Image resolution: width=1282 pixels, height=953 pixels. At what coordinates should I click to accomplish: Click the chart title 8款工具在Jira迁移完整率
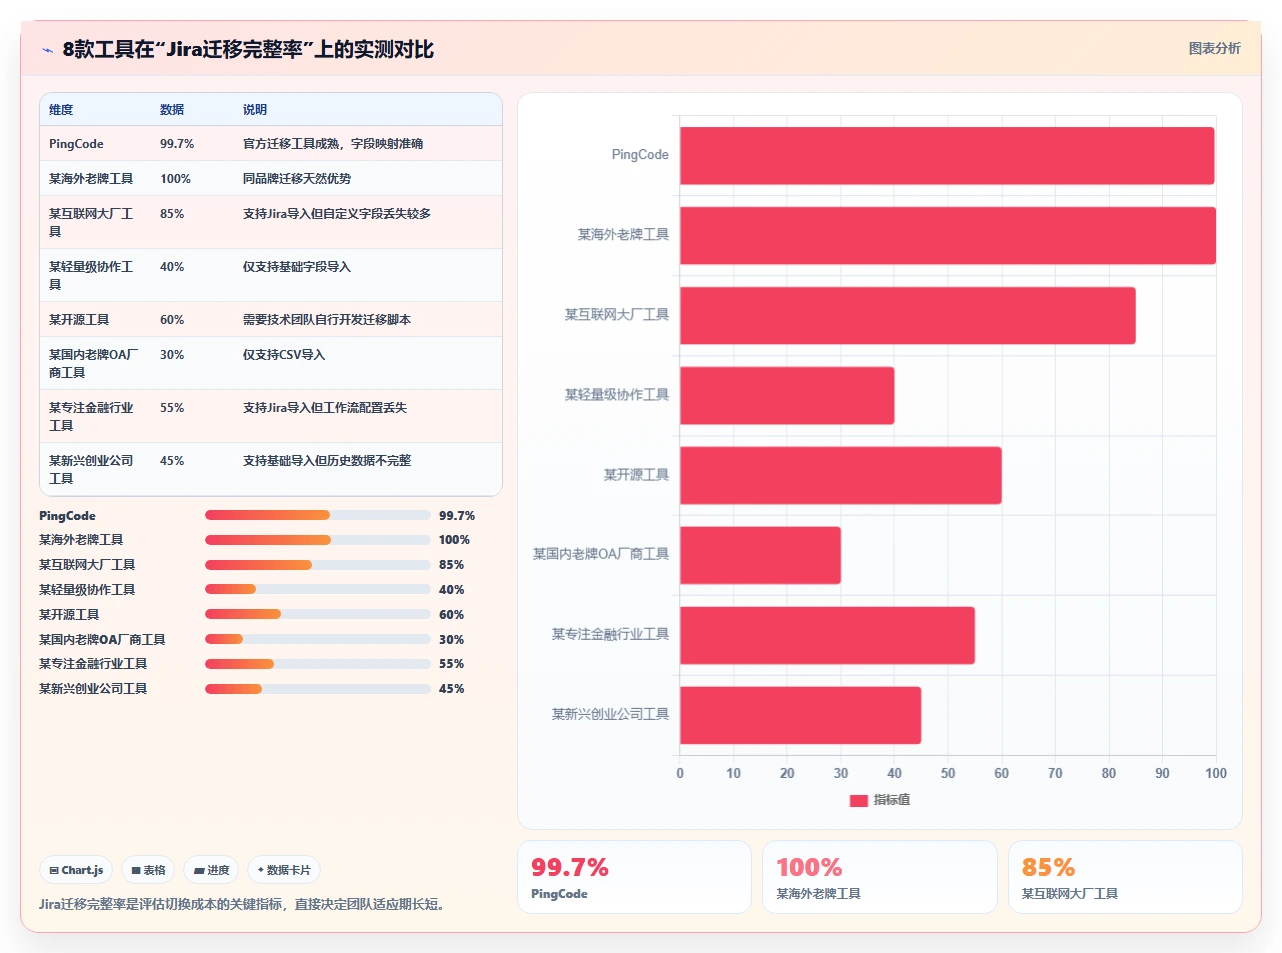(x=248, y=49)
